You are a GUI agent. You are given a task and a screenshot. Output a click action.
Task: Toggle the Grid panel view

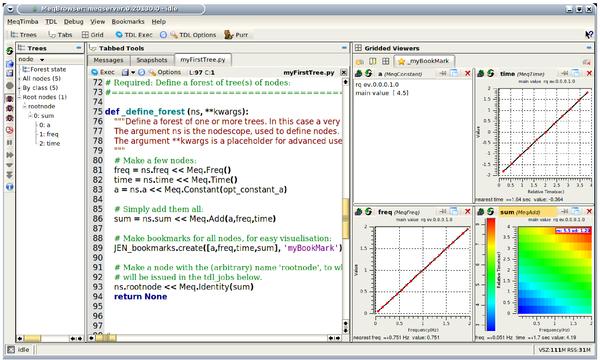[x=93, y=35]
